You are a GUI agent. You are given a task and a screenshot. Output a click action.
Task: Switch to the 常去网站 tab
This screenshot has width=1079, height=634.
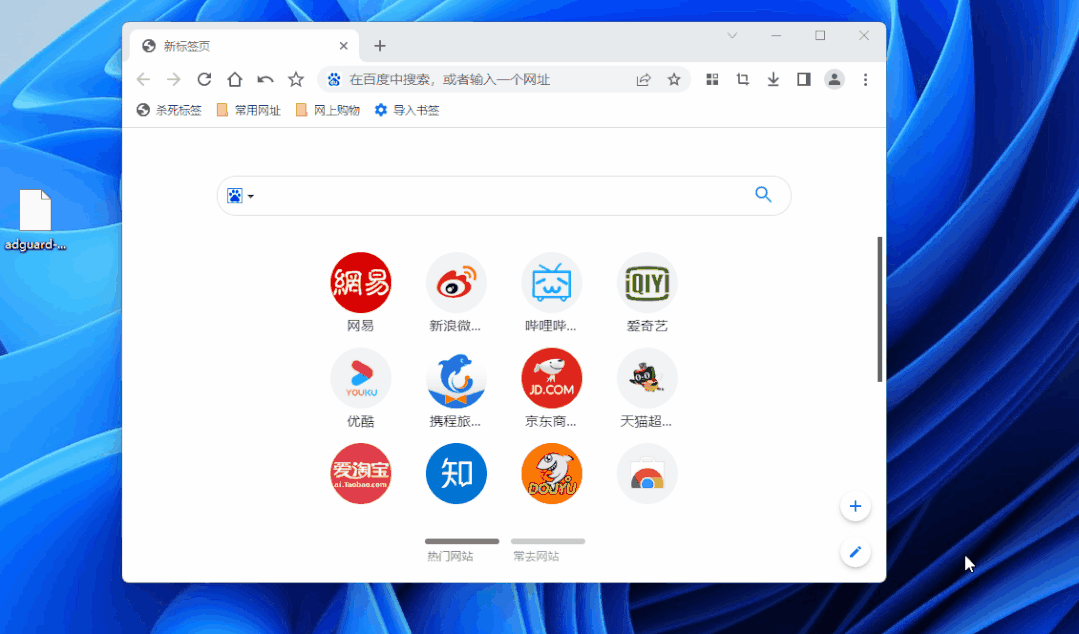tap(548, 551)
